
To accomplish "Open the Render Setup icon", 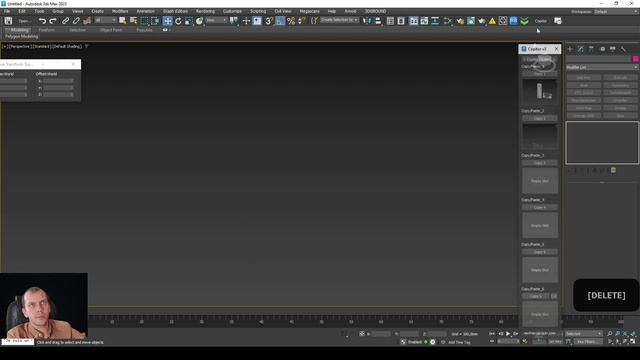I will click(460, 21).
